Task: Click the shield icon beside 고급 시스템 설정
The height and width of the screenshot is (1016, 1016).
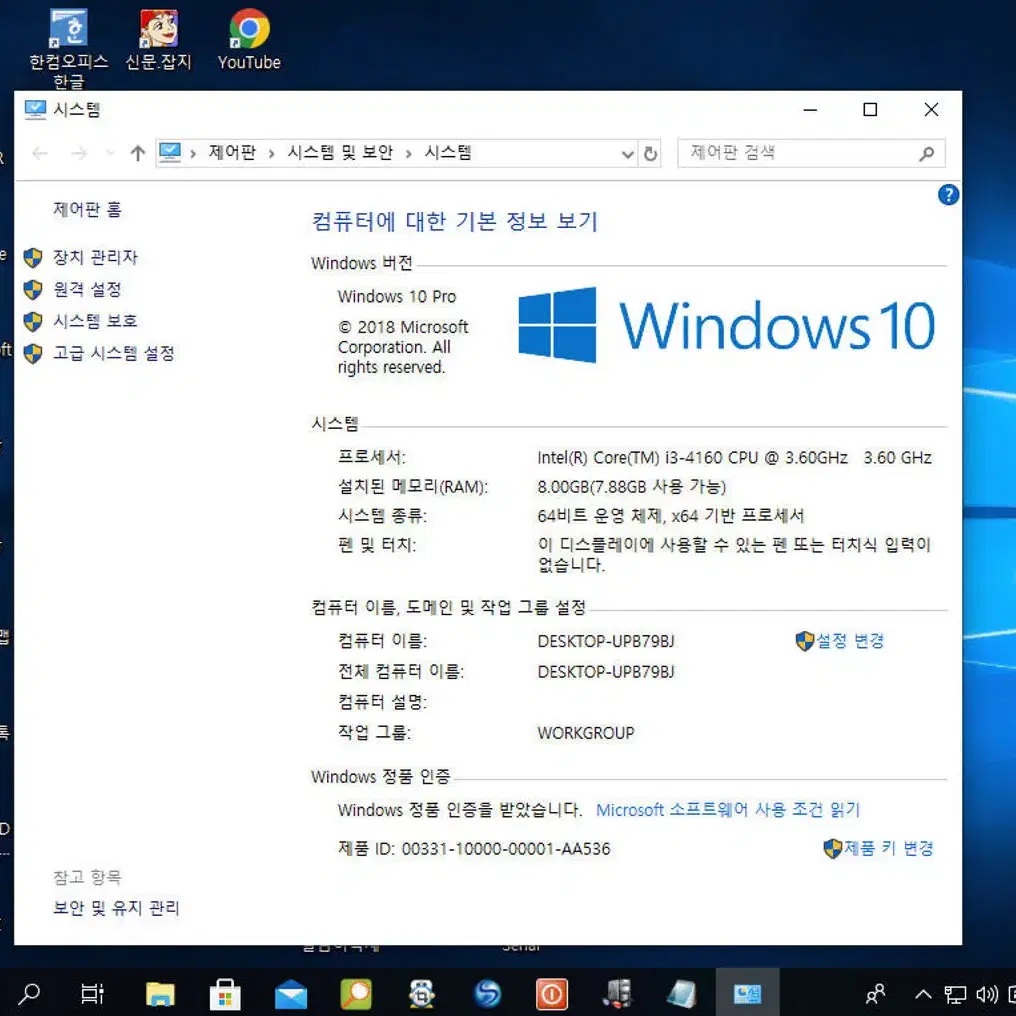Action: click(x=33, y=354)
